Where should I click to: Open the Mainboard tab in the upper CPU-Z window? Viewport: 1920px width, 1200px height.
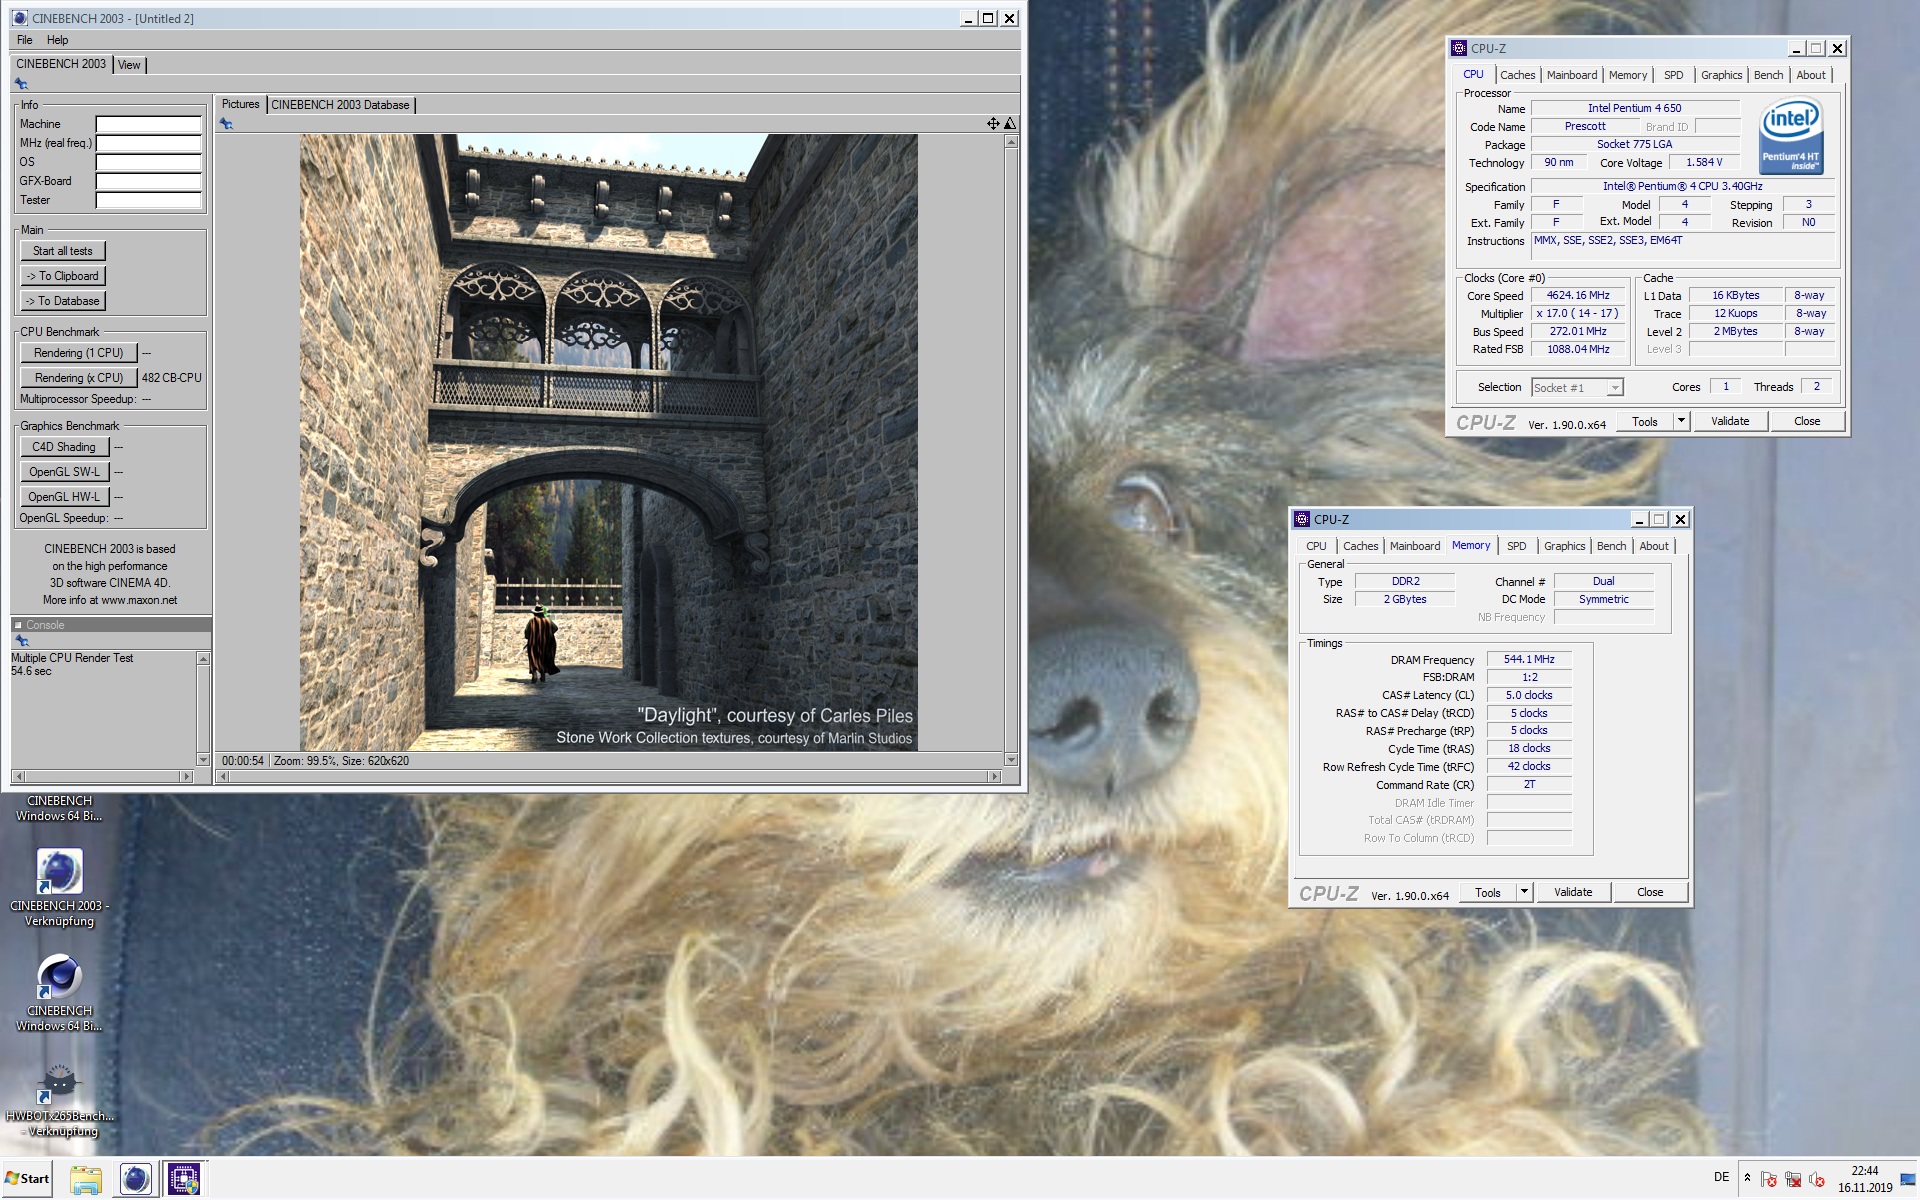[1571, 75]
